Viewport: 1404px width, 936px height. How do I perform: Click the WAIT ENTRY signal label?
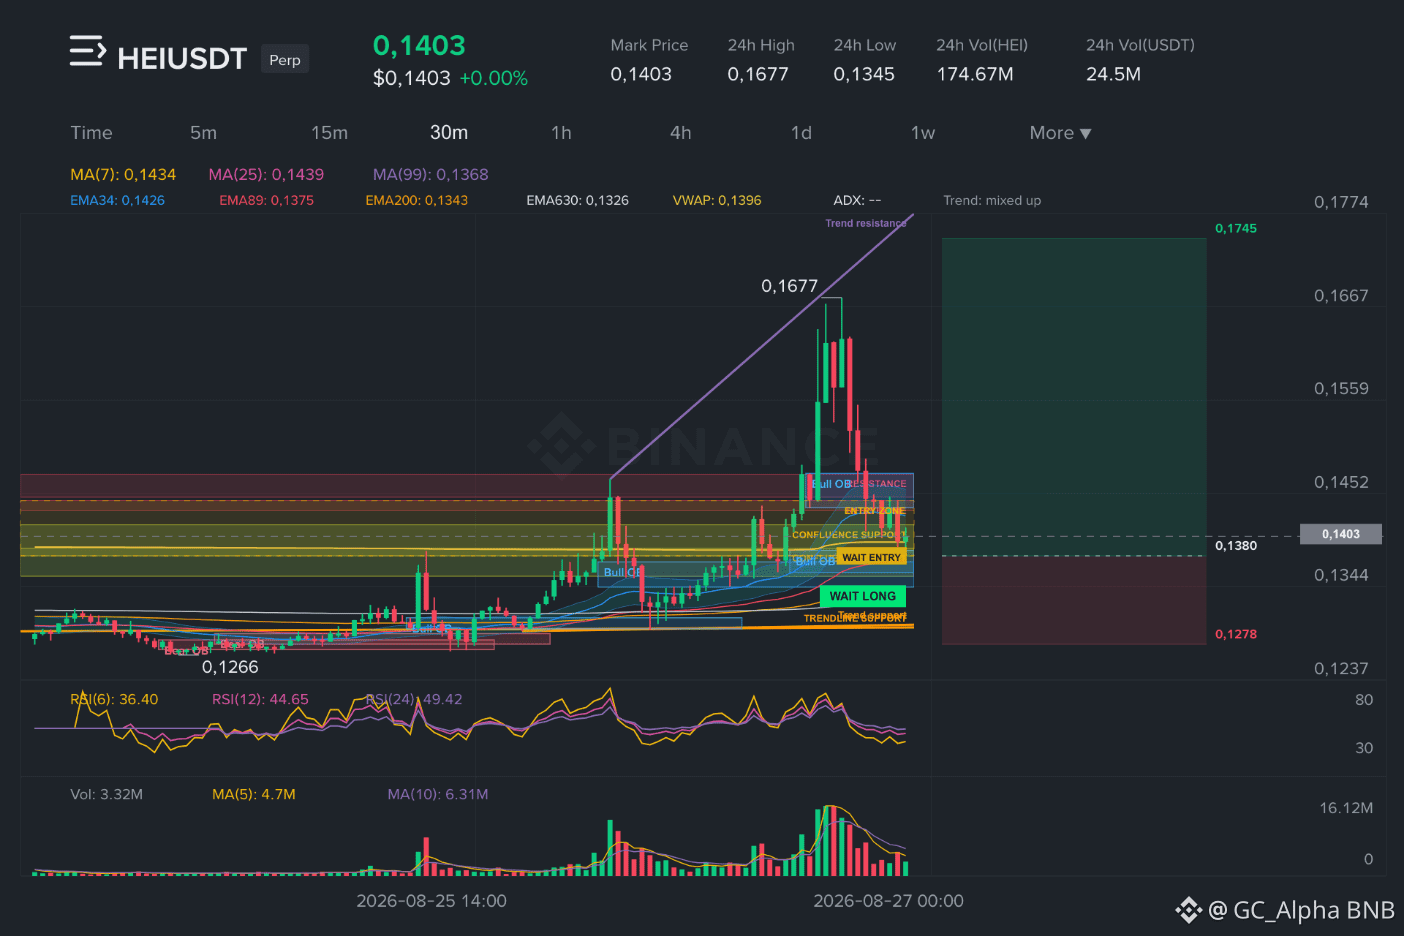[x=871, y=558]
